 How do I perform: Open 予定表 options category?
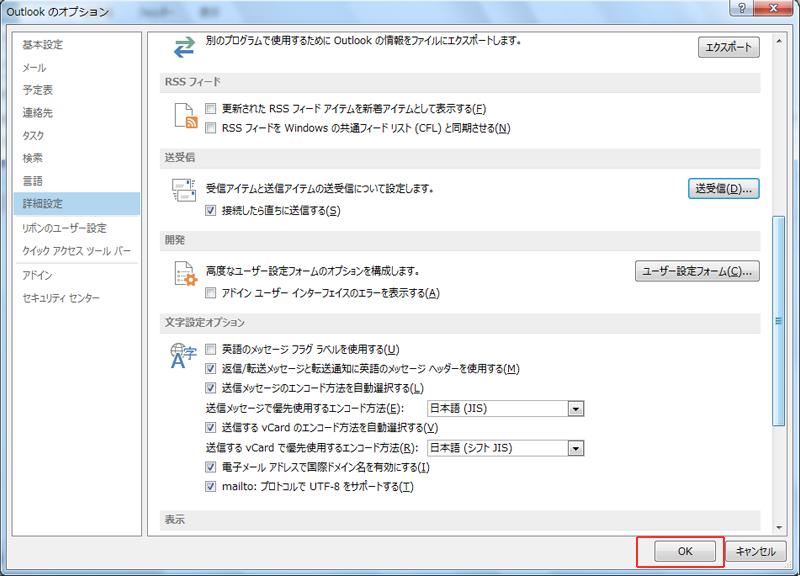[x=77, y=90]
